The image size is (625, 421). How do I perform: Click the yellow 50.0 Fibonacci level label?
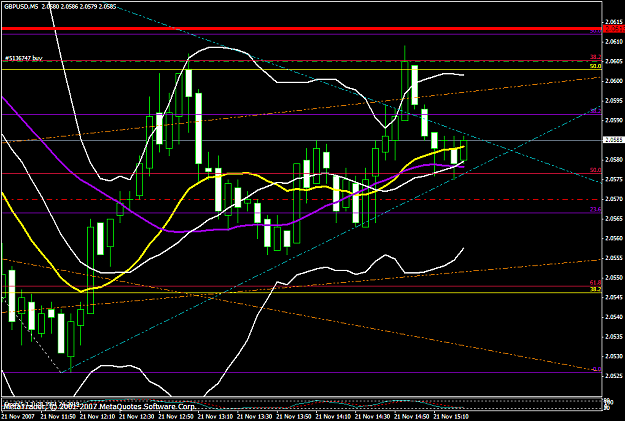point(595,66)
